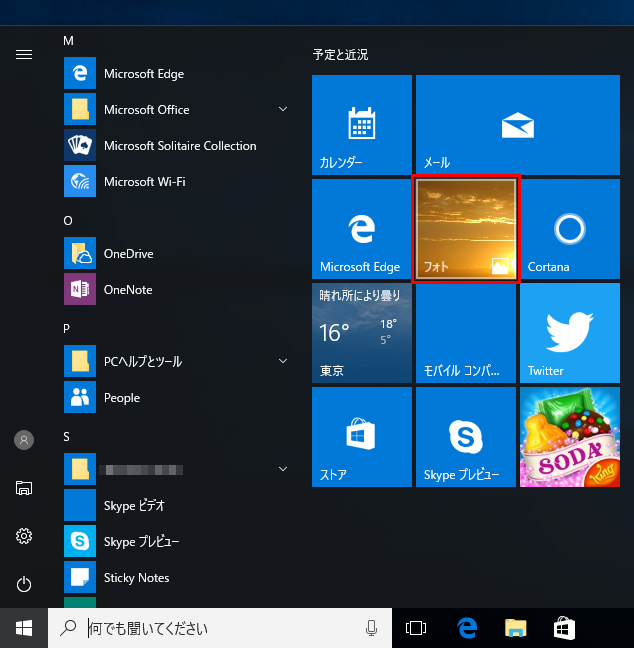Open the Cortana tile
634x648 pixels.
point(569,229)
